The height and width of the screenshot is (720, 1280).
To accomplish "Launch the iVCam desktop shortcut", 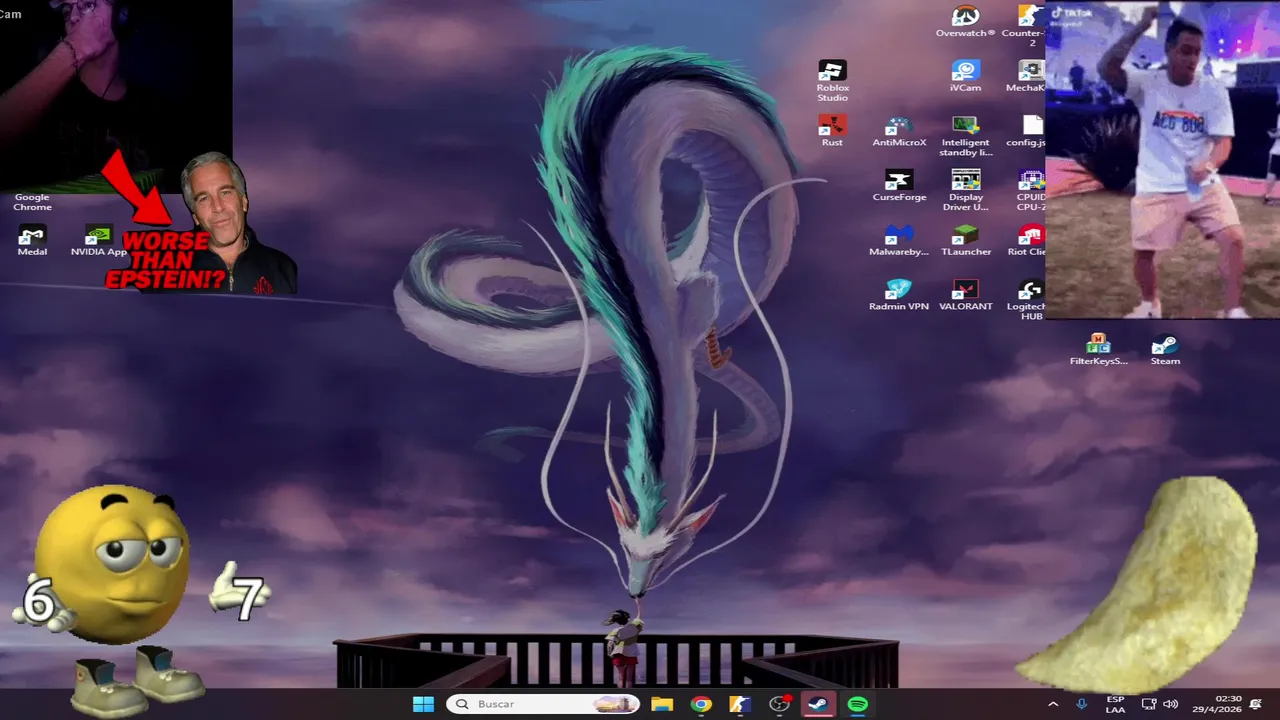I will click(965, 76).
